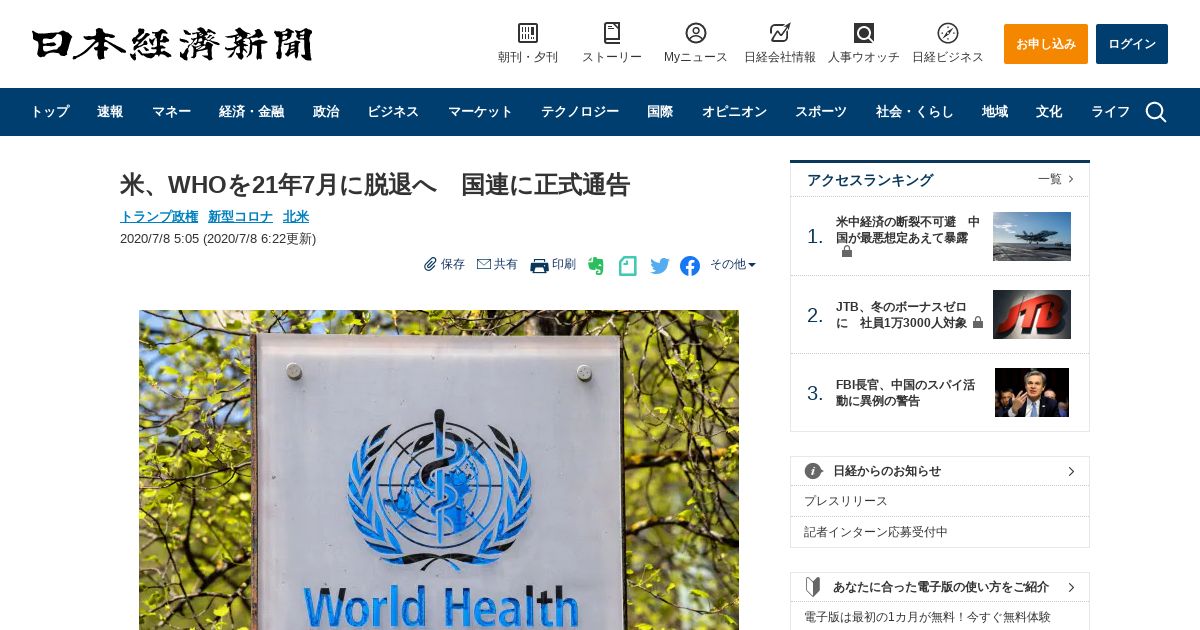Expand the その他 share dropdown
The height and width of the screenshot is (630, 1200).
pyautogui.click(x=733, y=264)
